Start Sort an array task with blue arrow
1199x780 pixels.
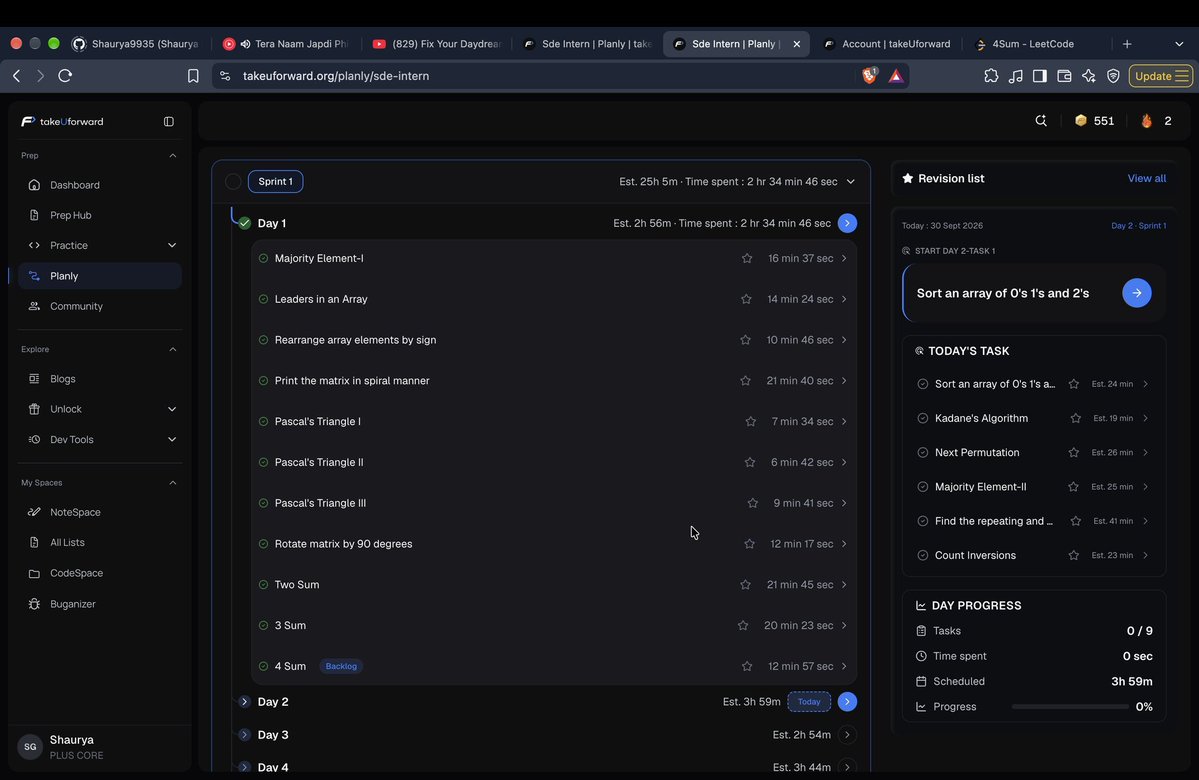click(1137, 293)
